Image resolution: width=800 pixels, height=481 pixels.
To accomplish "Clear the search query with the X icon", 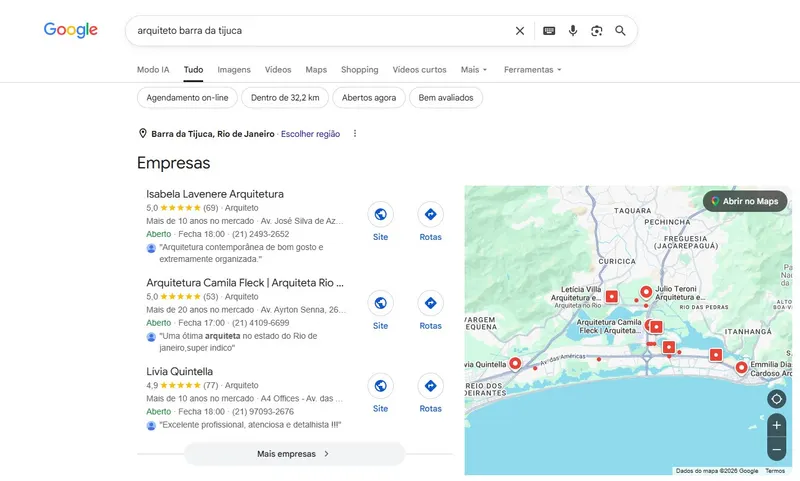I will click(519, 31).
